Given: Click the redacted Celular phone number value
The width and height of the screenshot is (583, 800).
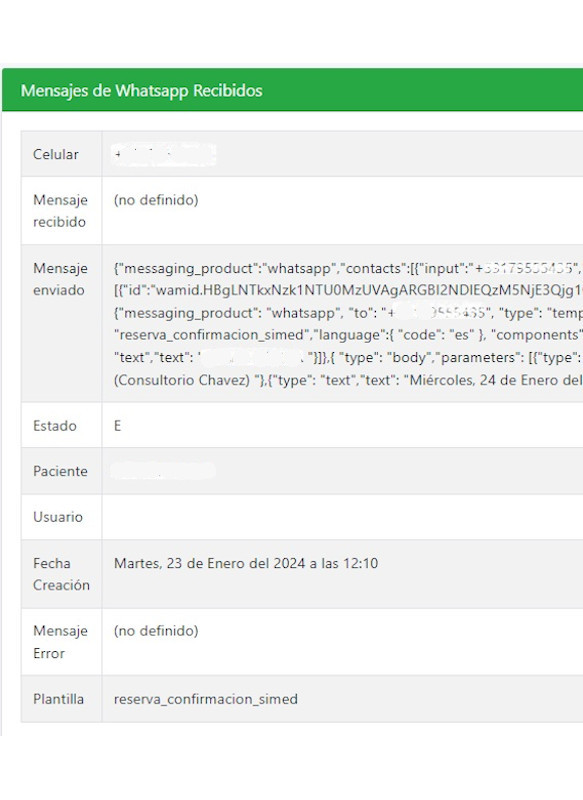Looking at the screenshot, I should [164, 155].
